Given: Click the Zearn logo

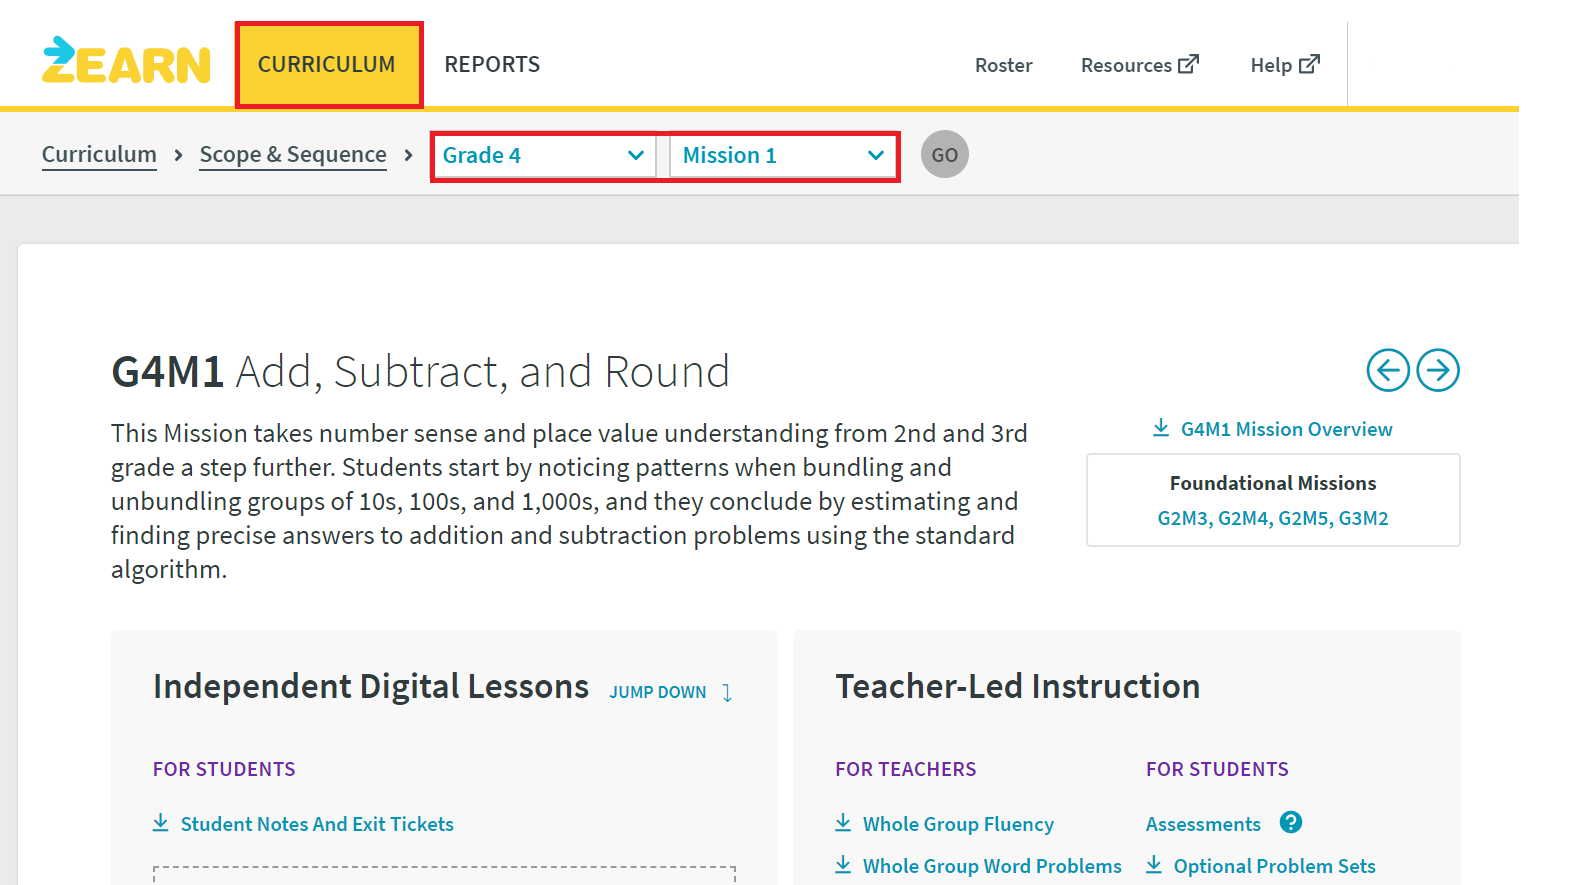Looking at the screenshot, I should click(126, 60).
